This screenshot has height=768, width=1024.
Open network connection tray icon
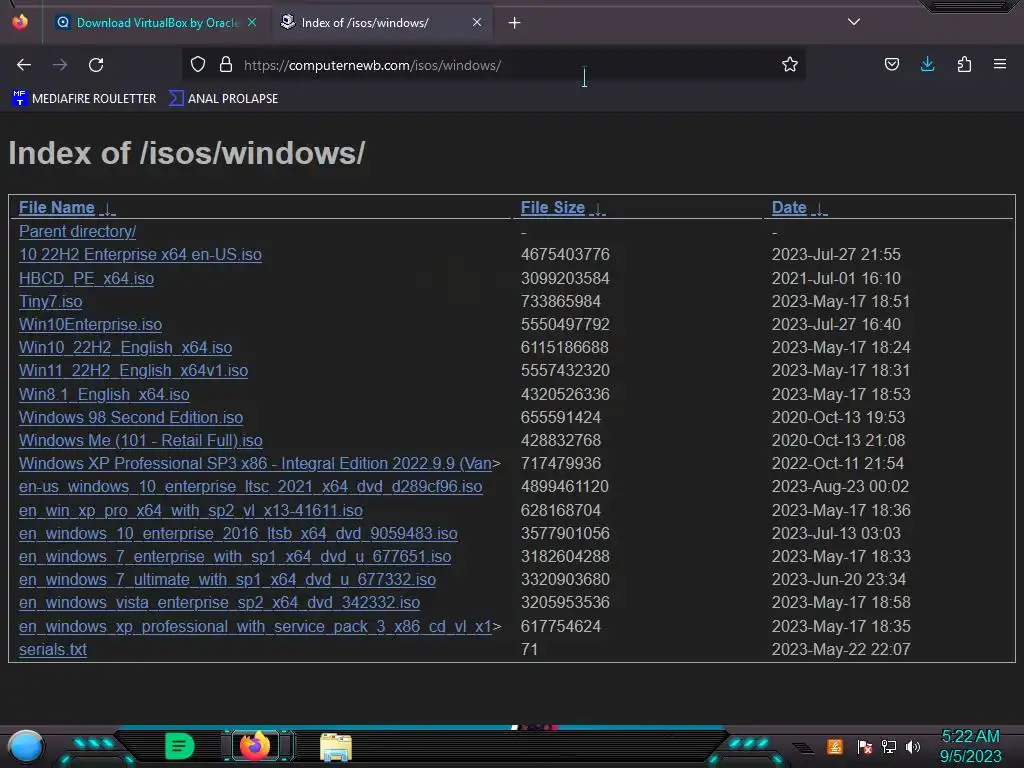pyautogui.click(x=889, y=746)
